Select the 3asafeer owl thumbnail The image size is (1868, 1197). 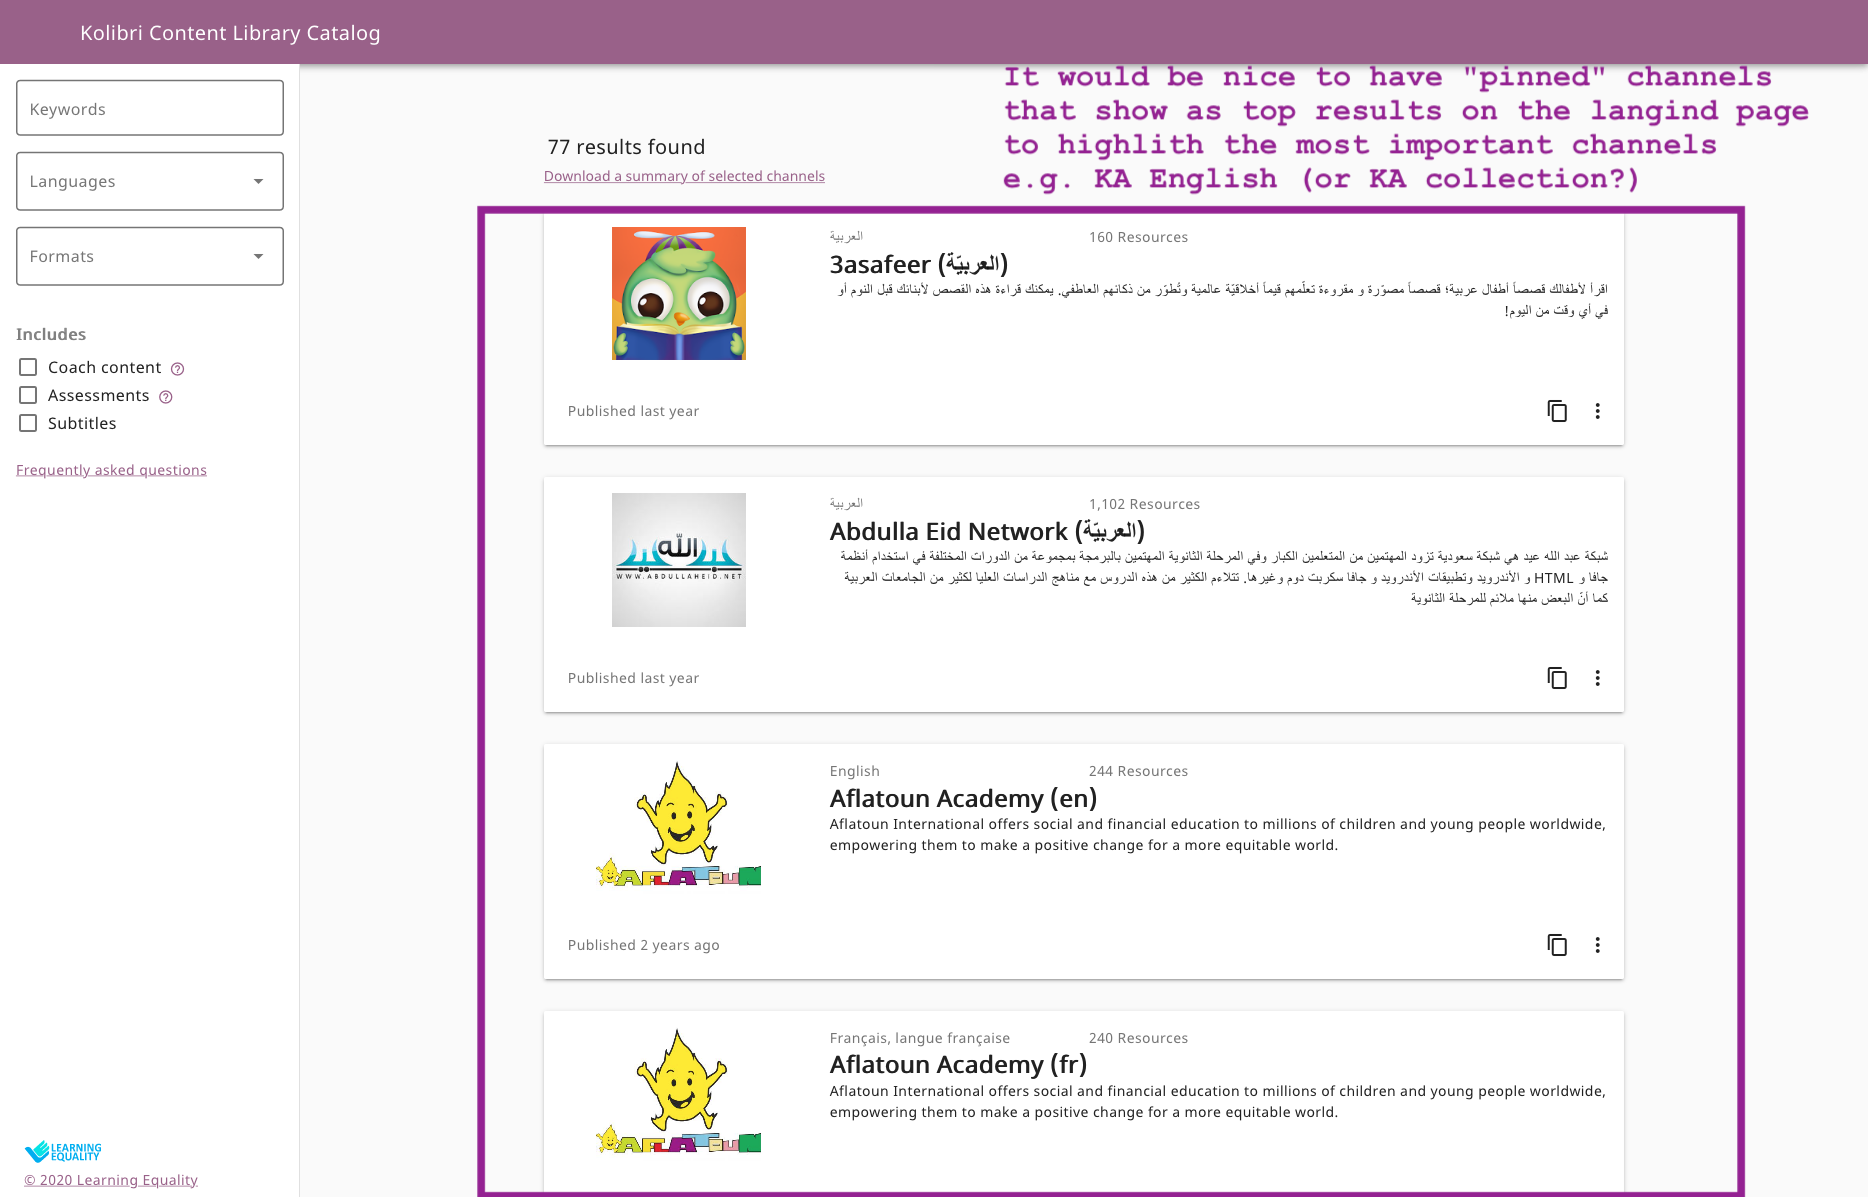(x=679, y=293)
